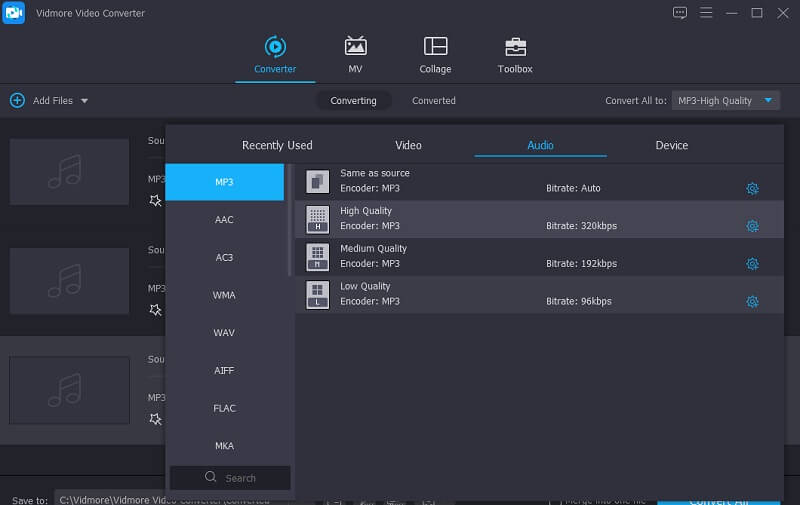Click the format Search field
Screen dimensions: 800x505
pyautogui.click(x=231, y=478)
